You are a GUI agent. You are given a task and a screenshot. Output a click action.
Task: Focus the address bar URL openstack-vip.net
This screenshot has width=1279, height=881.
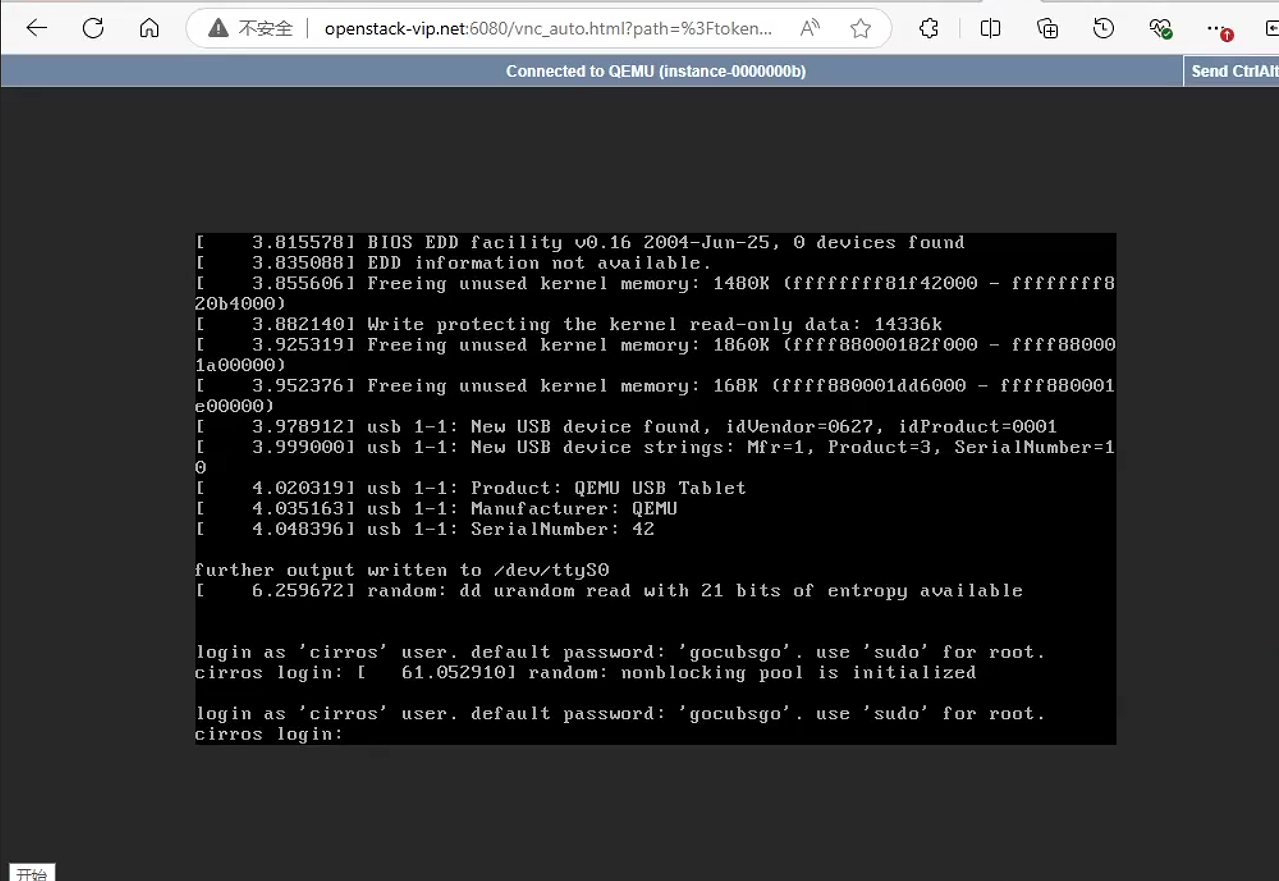[x=548, y=29]
